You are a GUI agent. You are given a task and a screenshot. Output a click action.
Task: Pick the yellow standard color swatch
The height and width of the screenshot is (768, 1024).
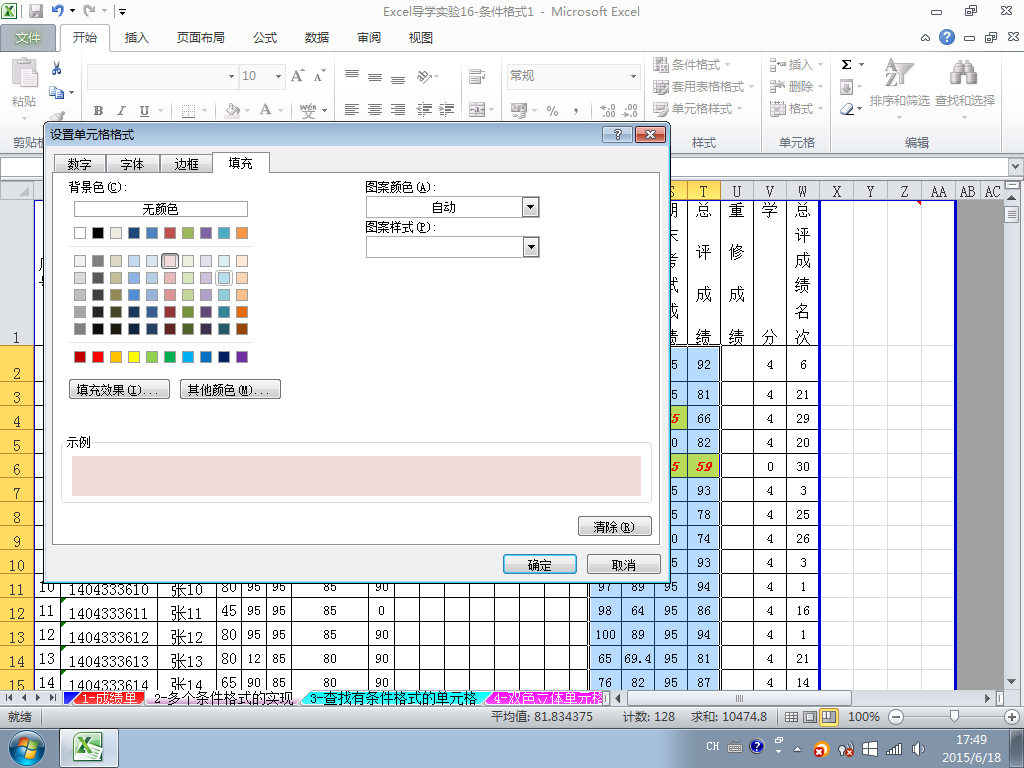point(134,357)
